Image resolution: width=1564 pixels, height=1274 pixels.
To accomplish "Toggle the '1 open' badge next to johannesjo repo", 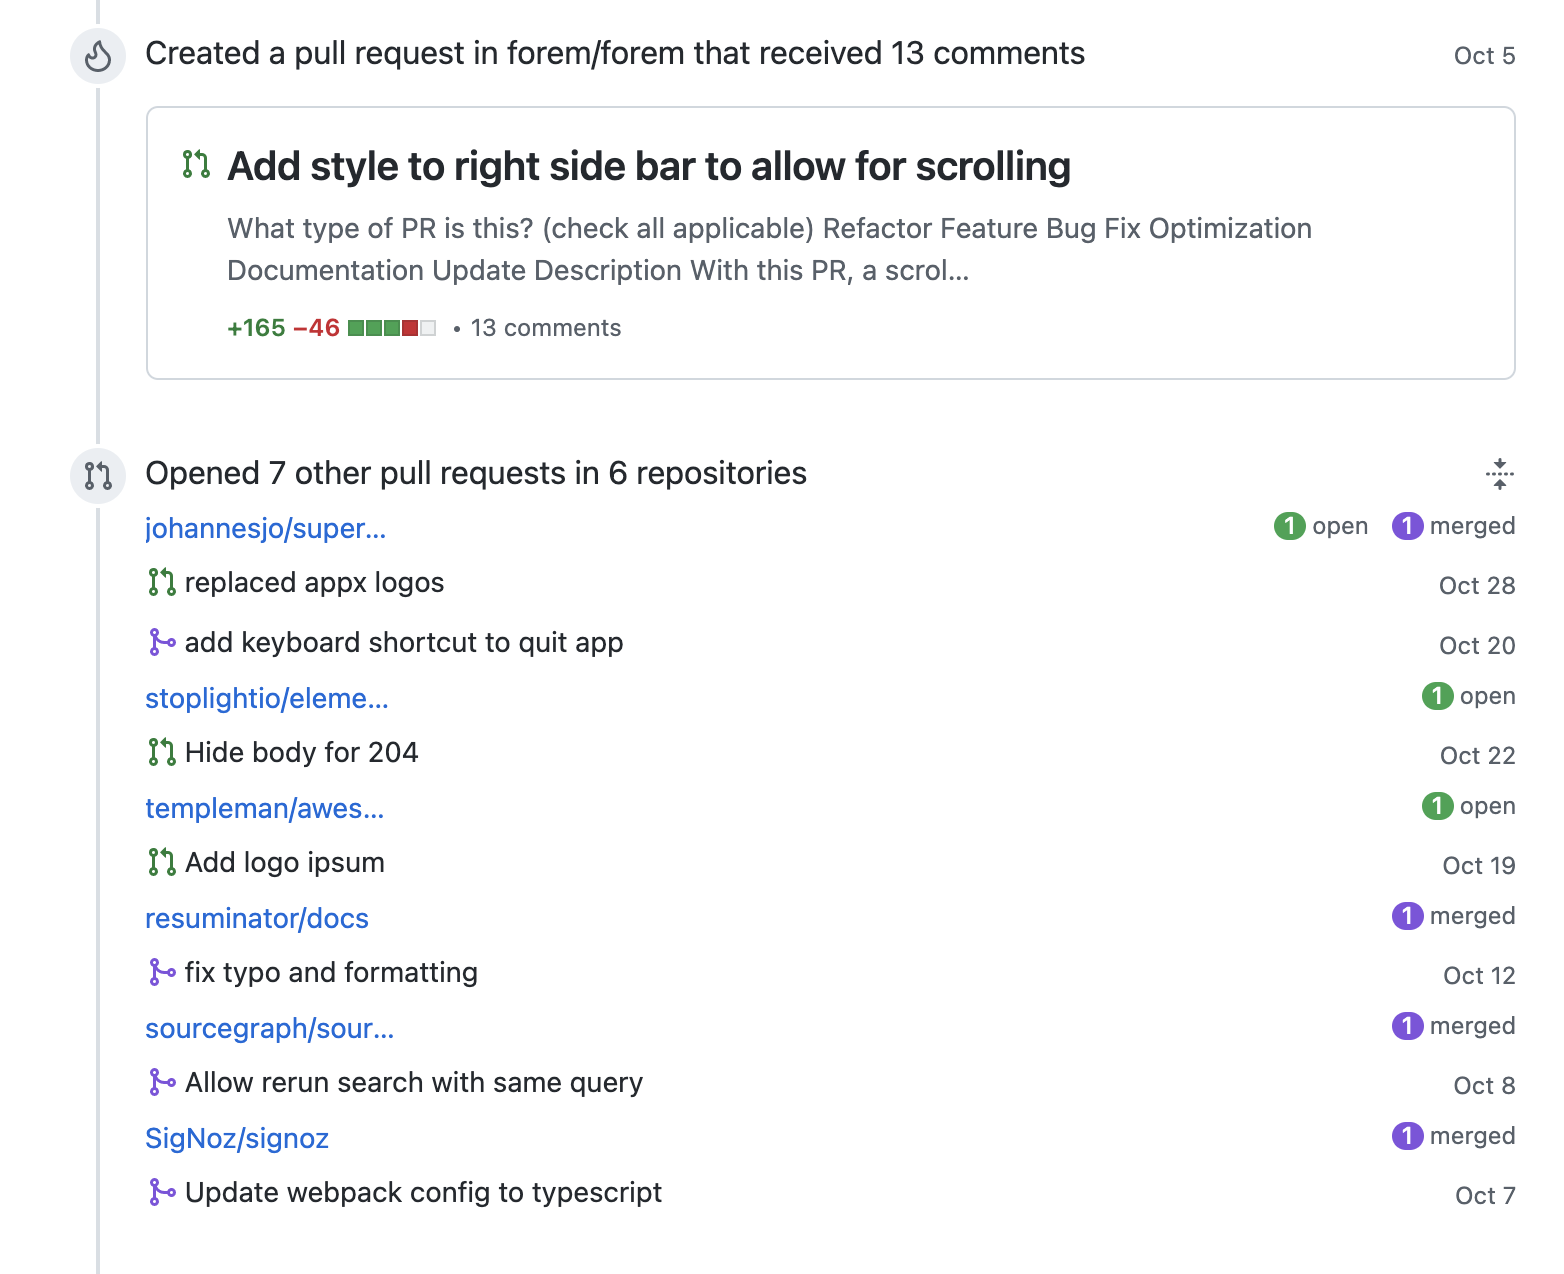I will point(1322,526).
